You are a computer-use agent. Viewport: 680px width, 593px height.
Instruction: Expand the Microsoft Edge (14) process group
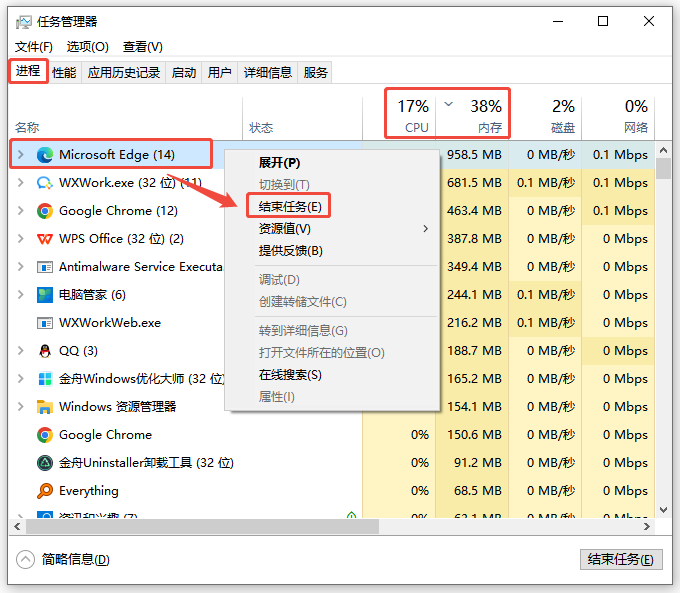click(20, 154)
